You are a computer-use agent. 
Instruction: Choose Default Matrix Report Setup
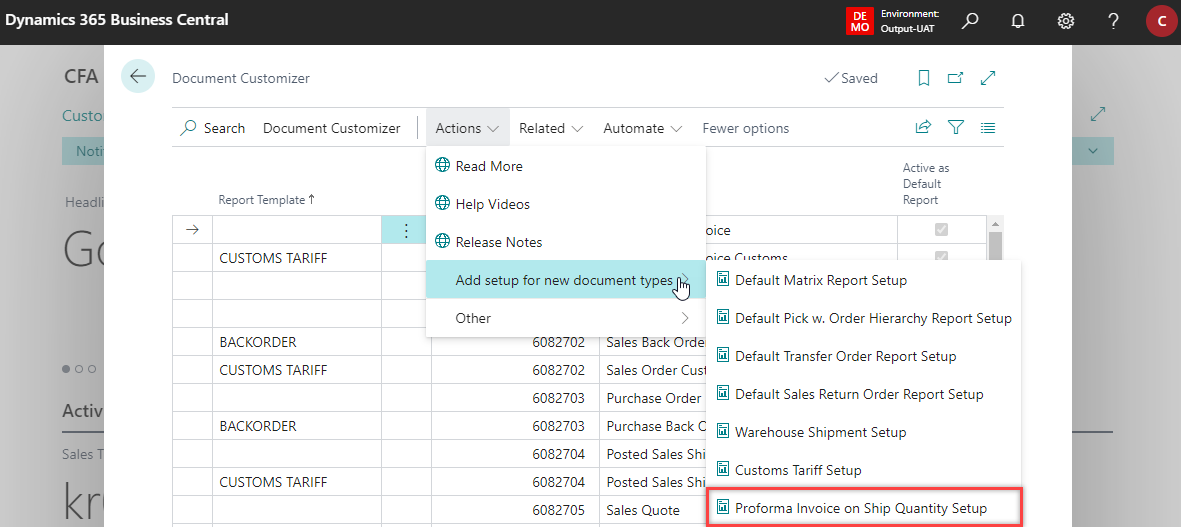point(864,280)
